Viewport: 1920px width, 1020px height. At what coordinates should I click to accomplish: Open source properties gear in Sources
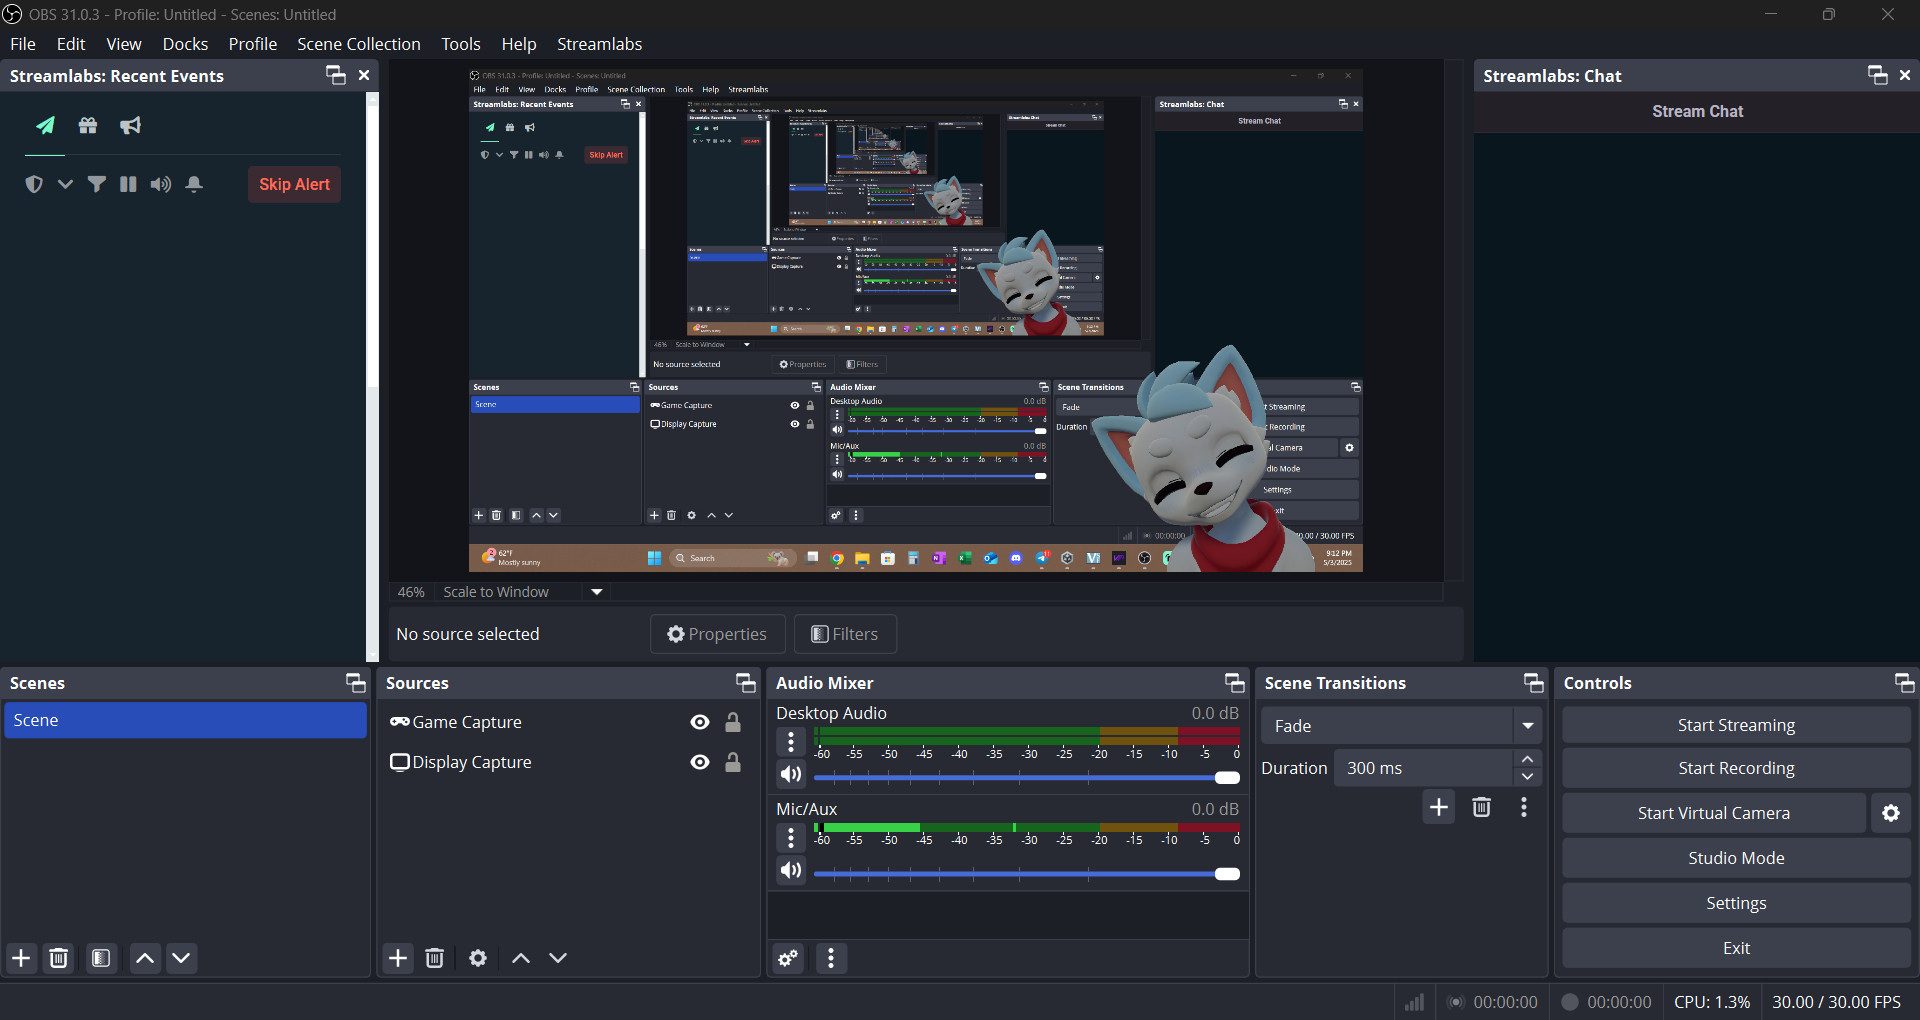[478, 958]
